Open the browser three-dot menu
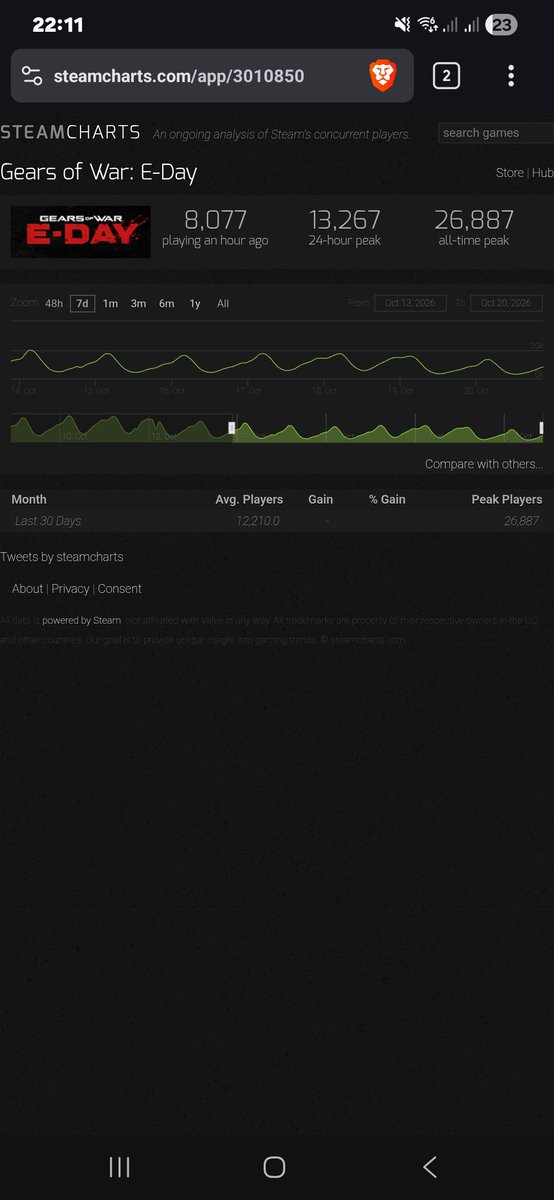The image size is (554, 1200). coord(511,76)
